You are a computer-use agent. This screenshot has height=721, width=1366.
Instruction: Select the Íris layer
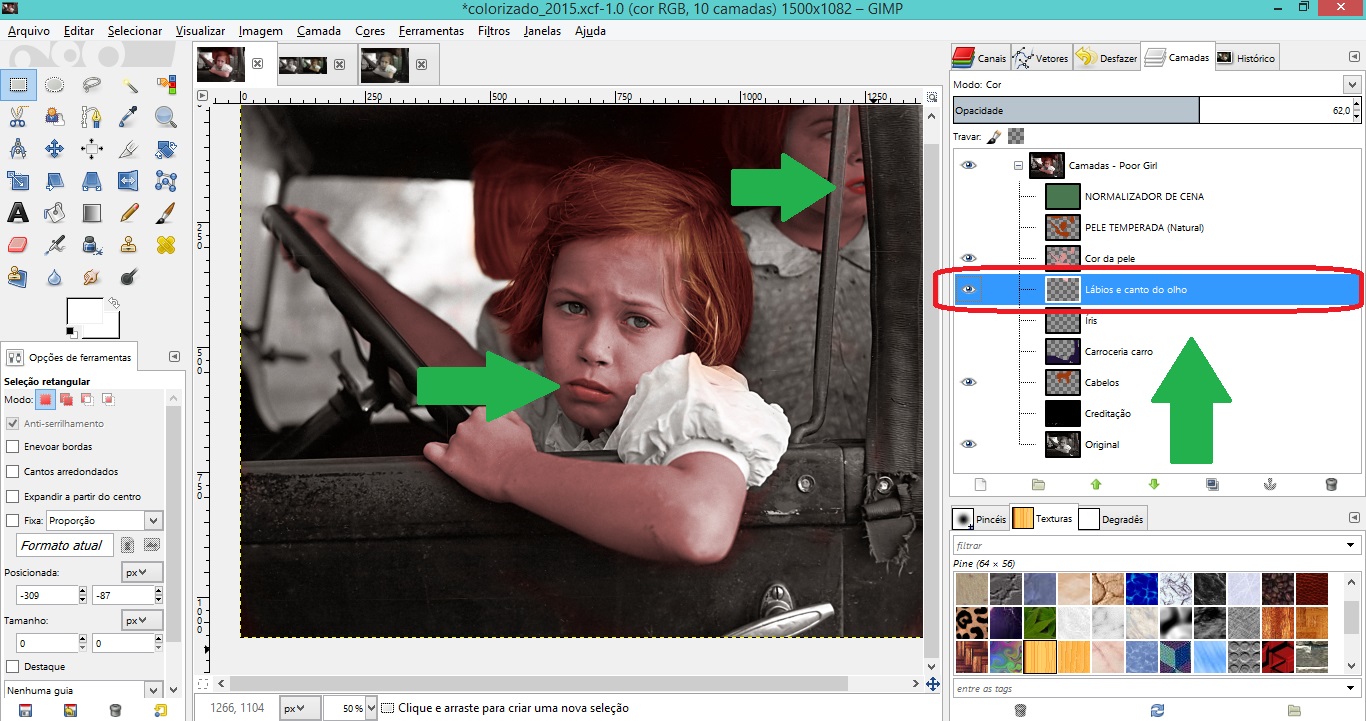click(x=1091, y=321)
